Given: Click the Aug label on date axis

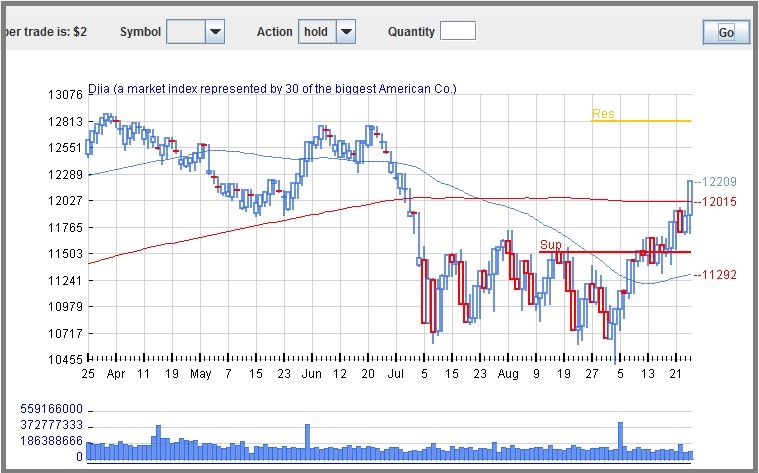Looking at the screenshot, I should [510, 374].
